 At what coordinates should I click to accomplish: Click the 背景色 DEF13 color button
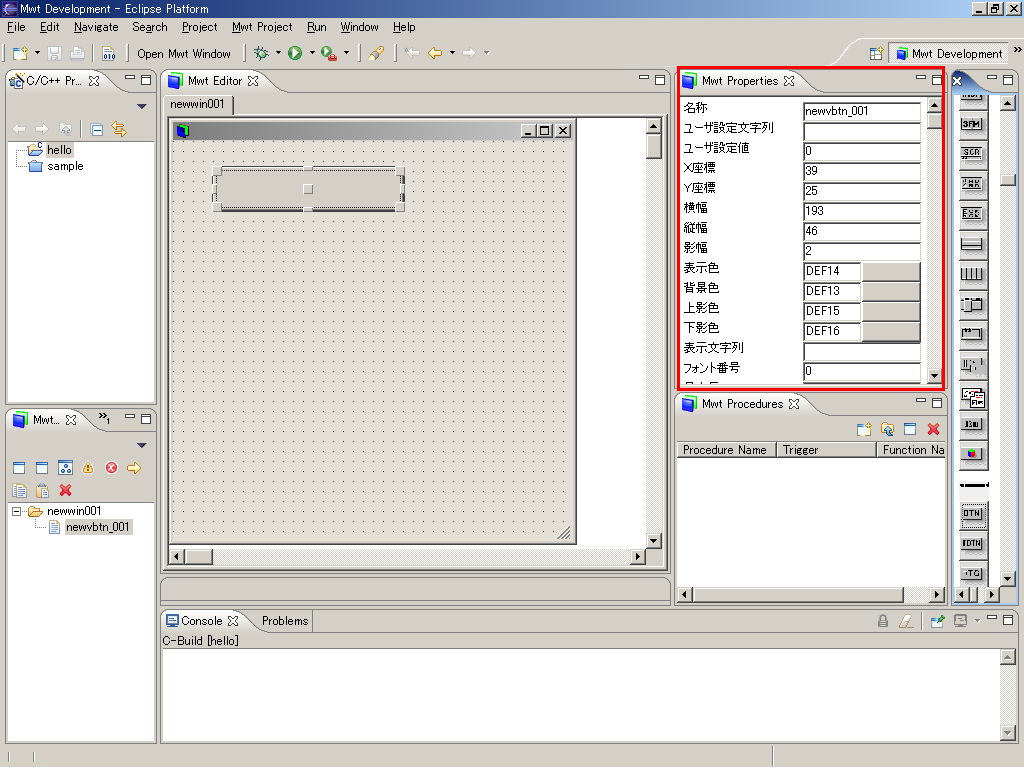coord(891,291)
